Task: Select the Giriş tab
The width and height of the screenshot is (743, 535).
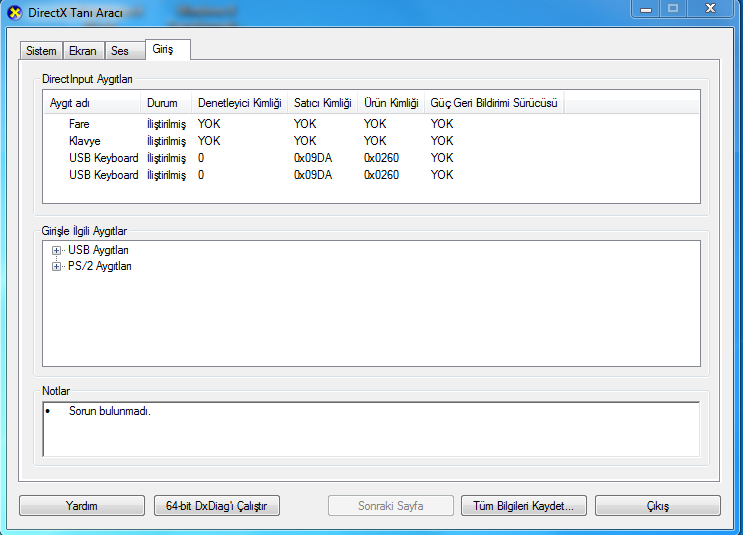Action: 168,49
